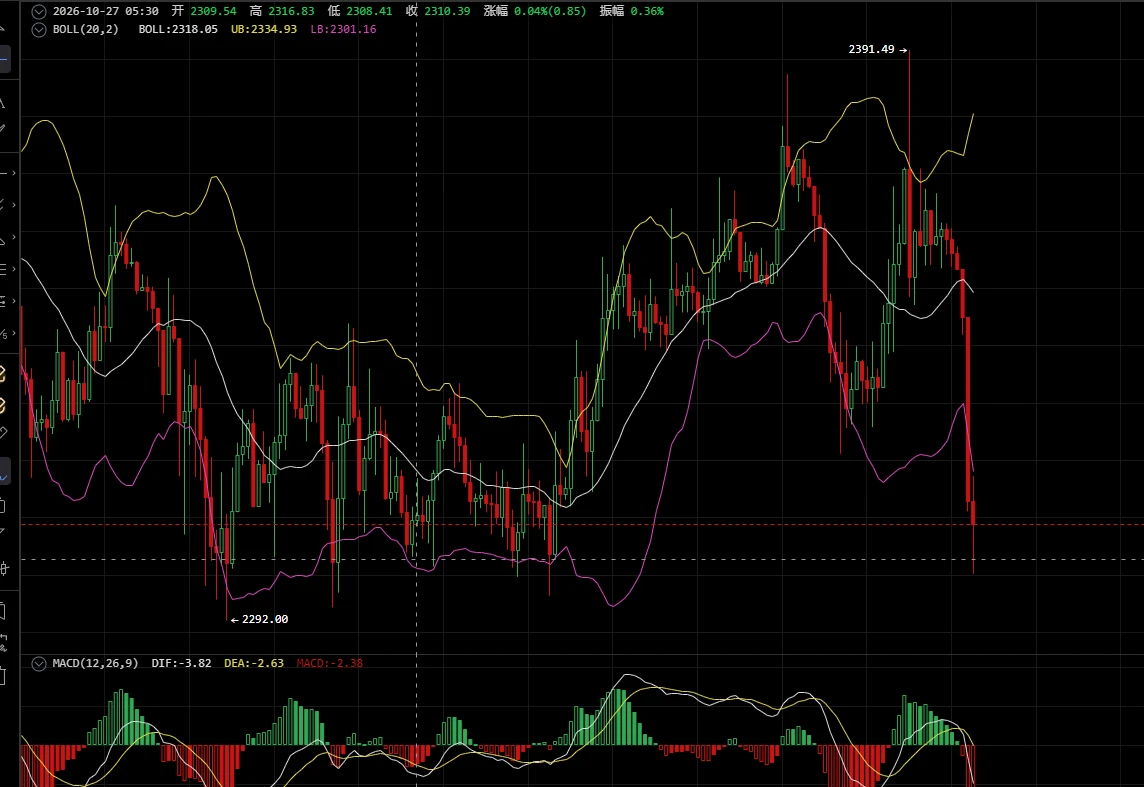Collapse the candlestick info row showing 2026-10-27
Image resolution: width=1144 pixels, height=787 pixels.
[x=39, y=12]
